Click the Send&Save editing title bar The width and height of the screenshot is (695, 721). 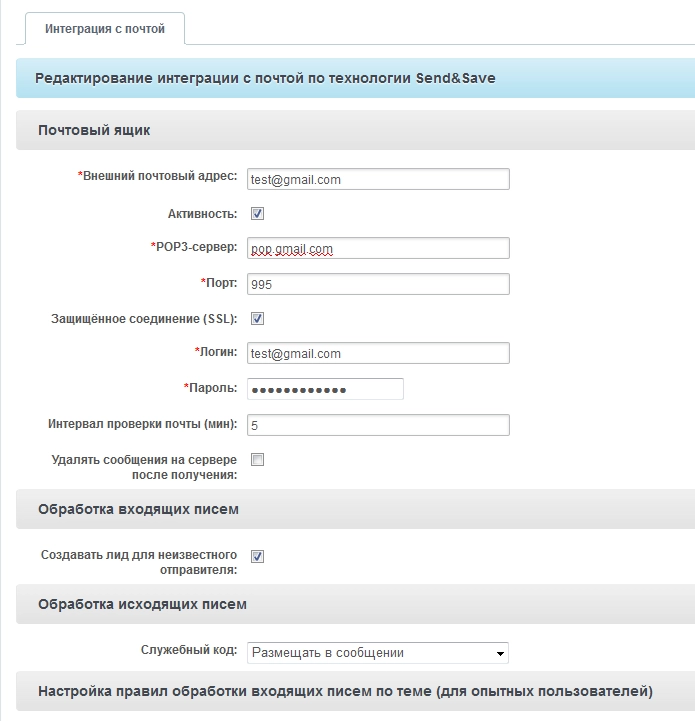pos(265,78)
